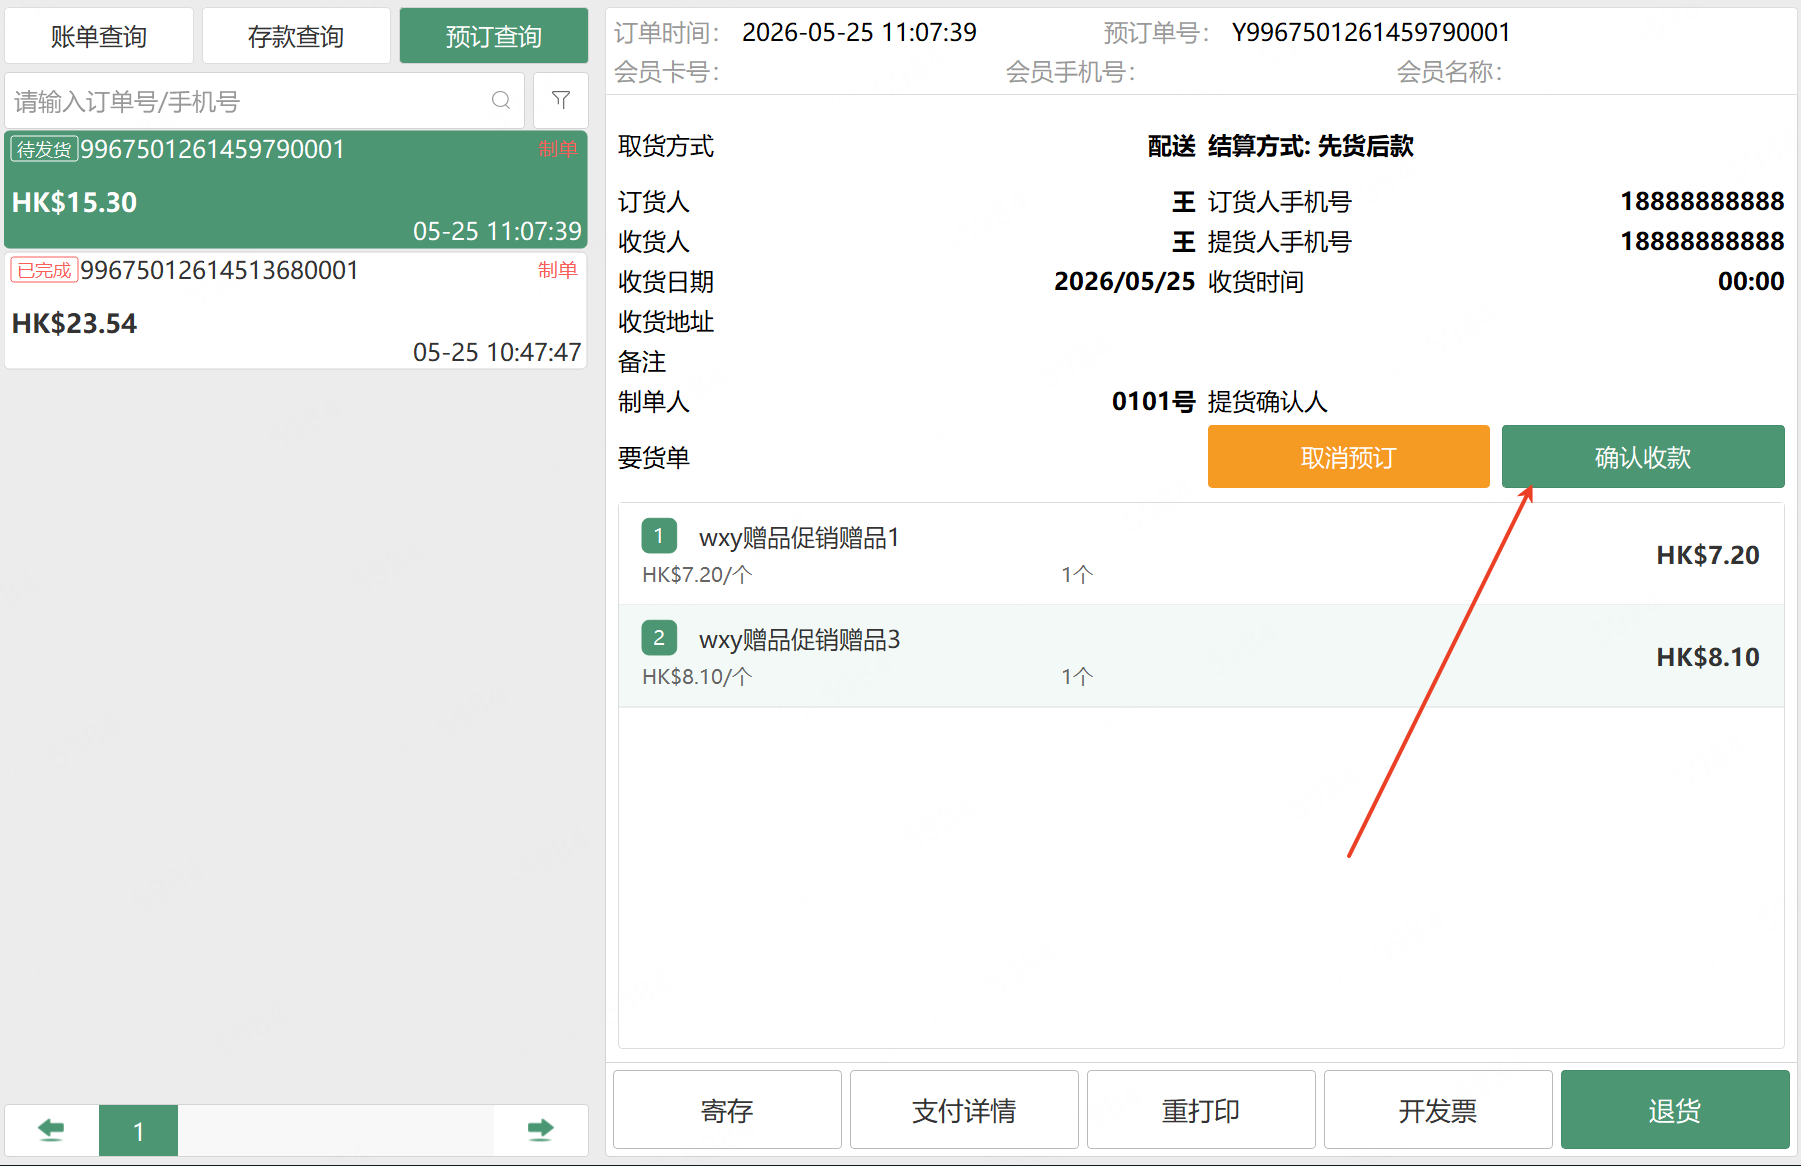This screenshot has width=1801, height=1166.
Task: Cancel the reservation with 取消预订
Action: point(1348,457)
